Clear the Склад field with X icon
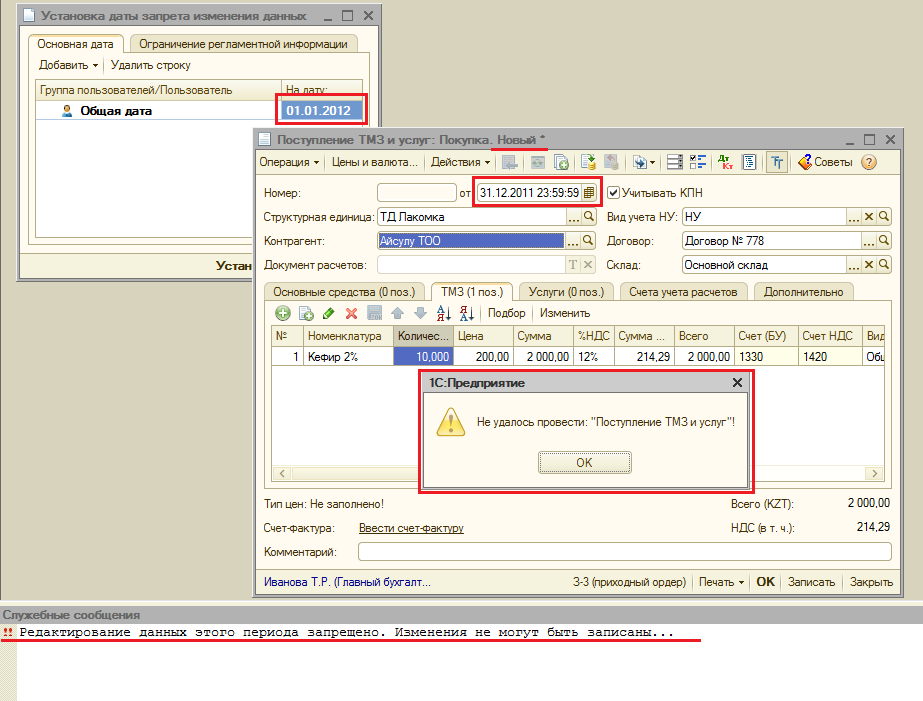 pyautogui.click(x=869, y=265)
